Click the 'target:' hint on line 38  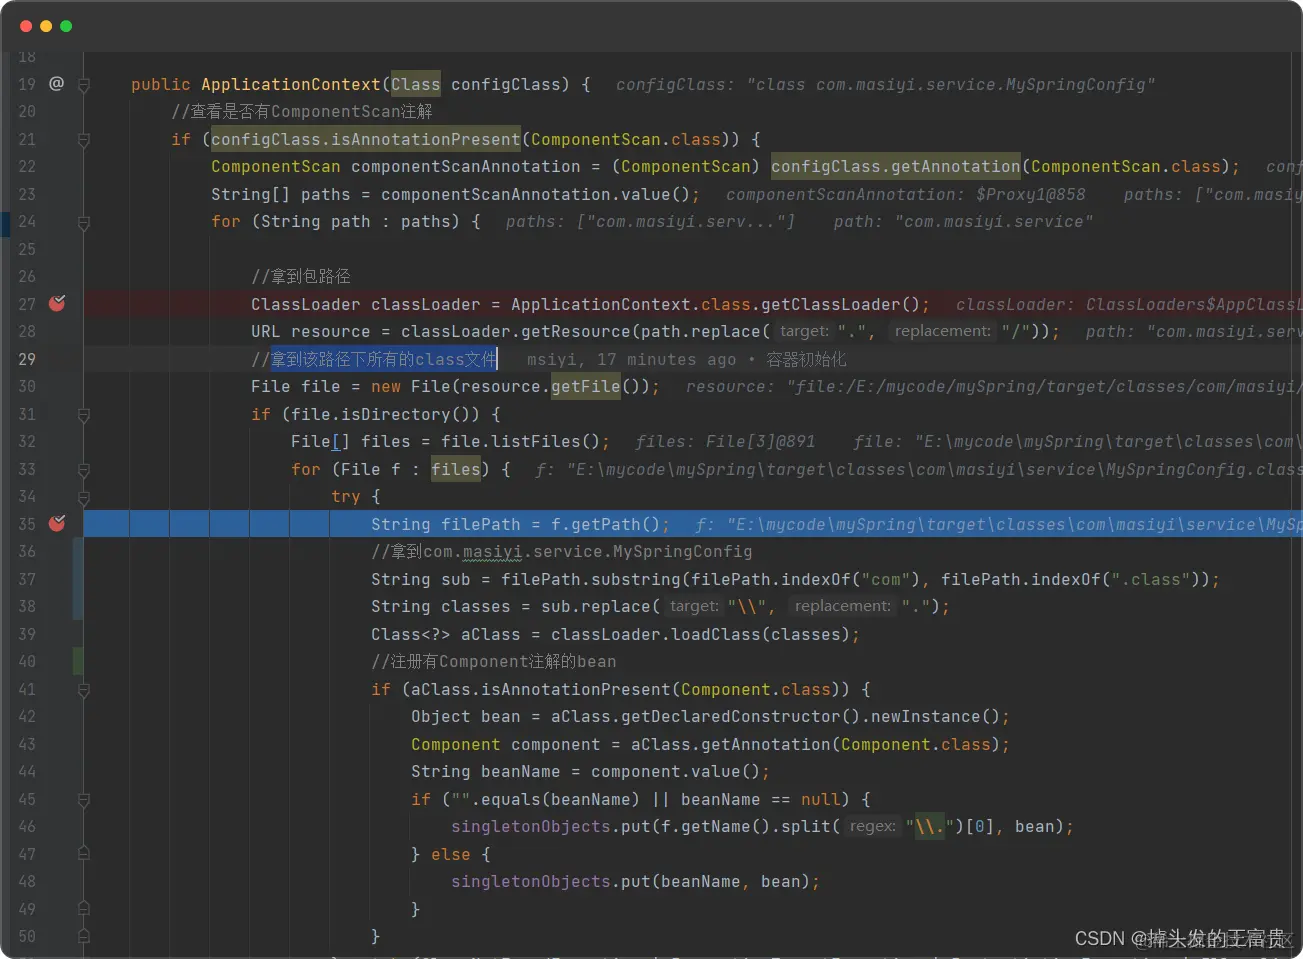[694, 606]
